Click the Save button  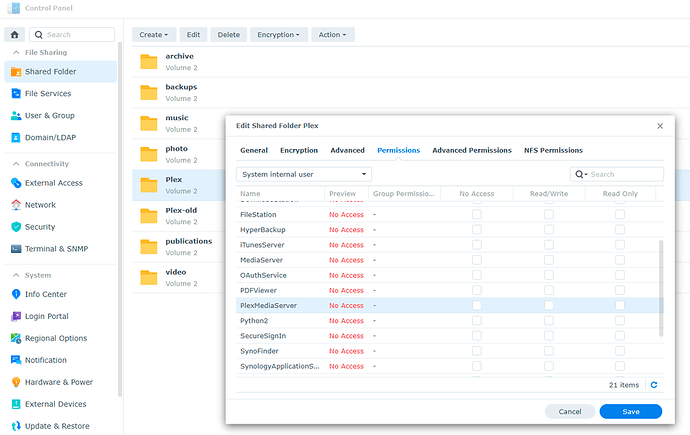point(631,412)
